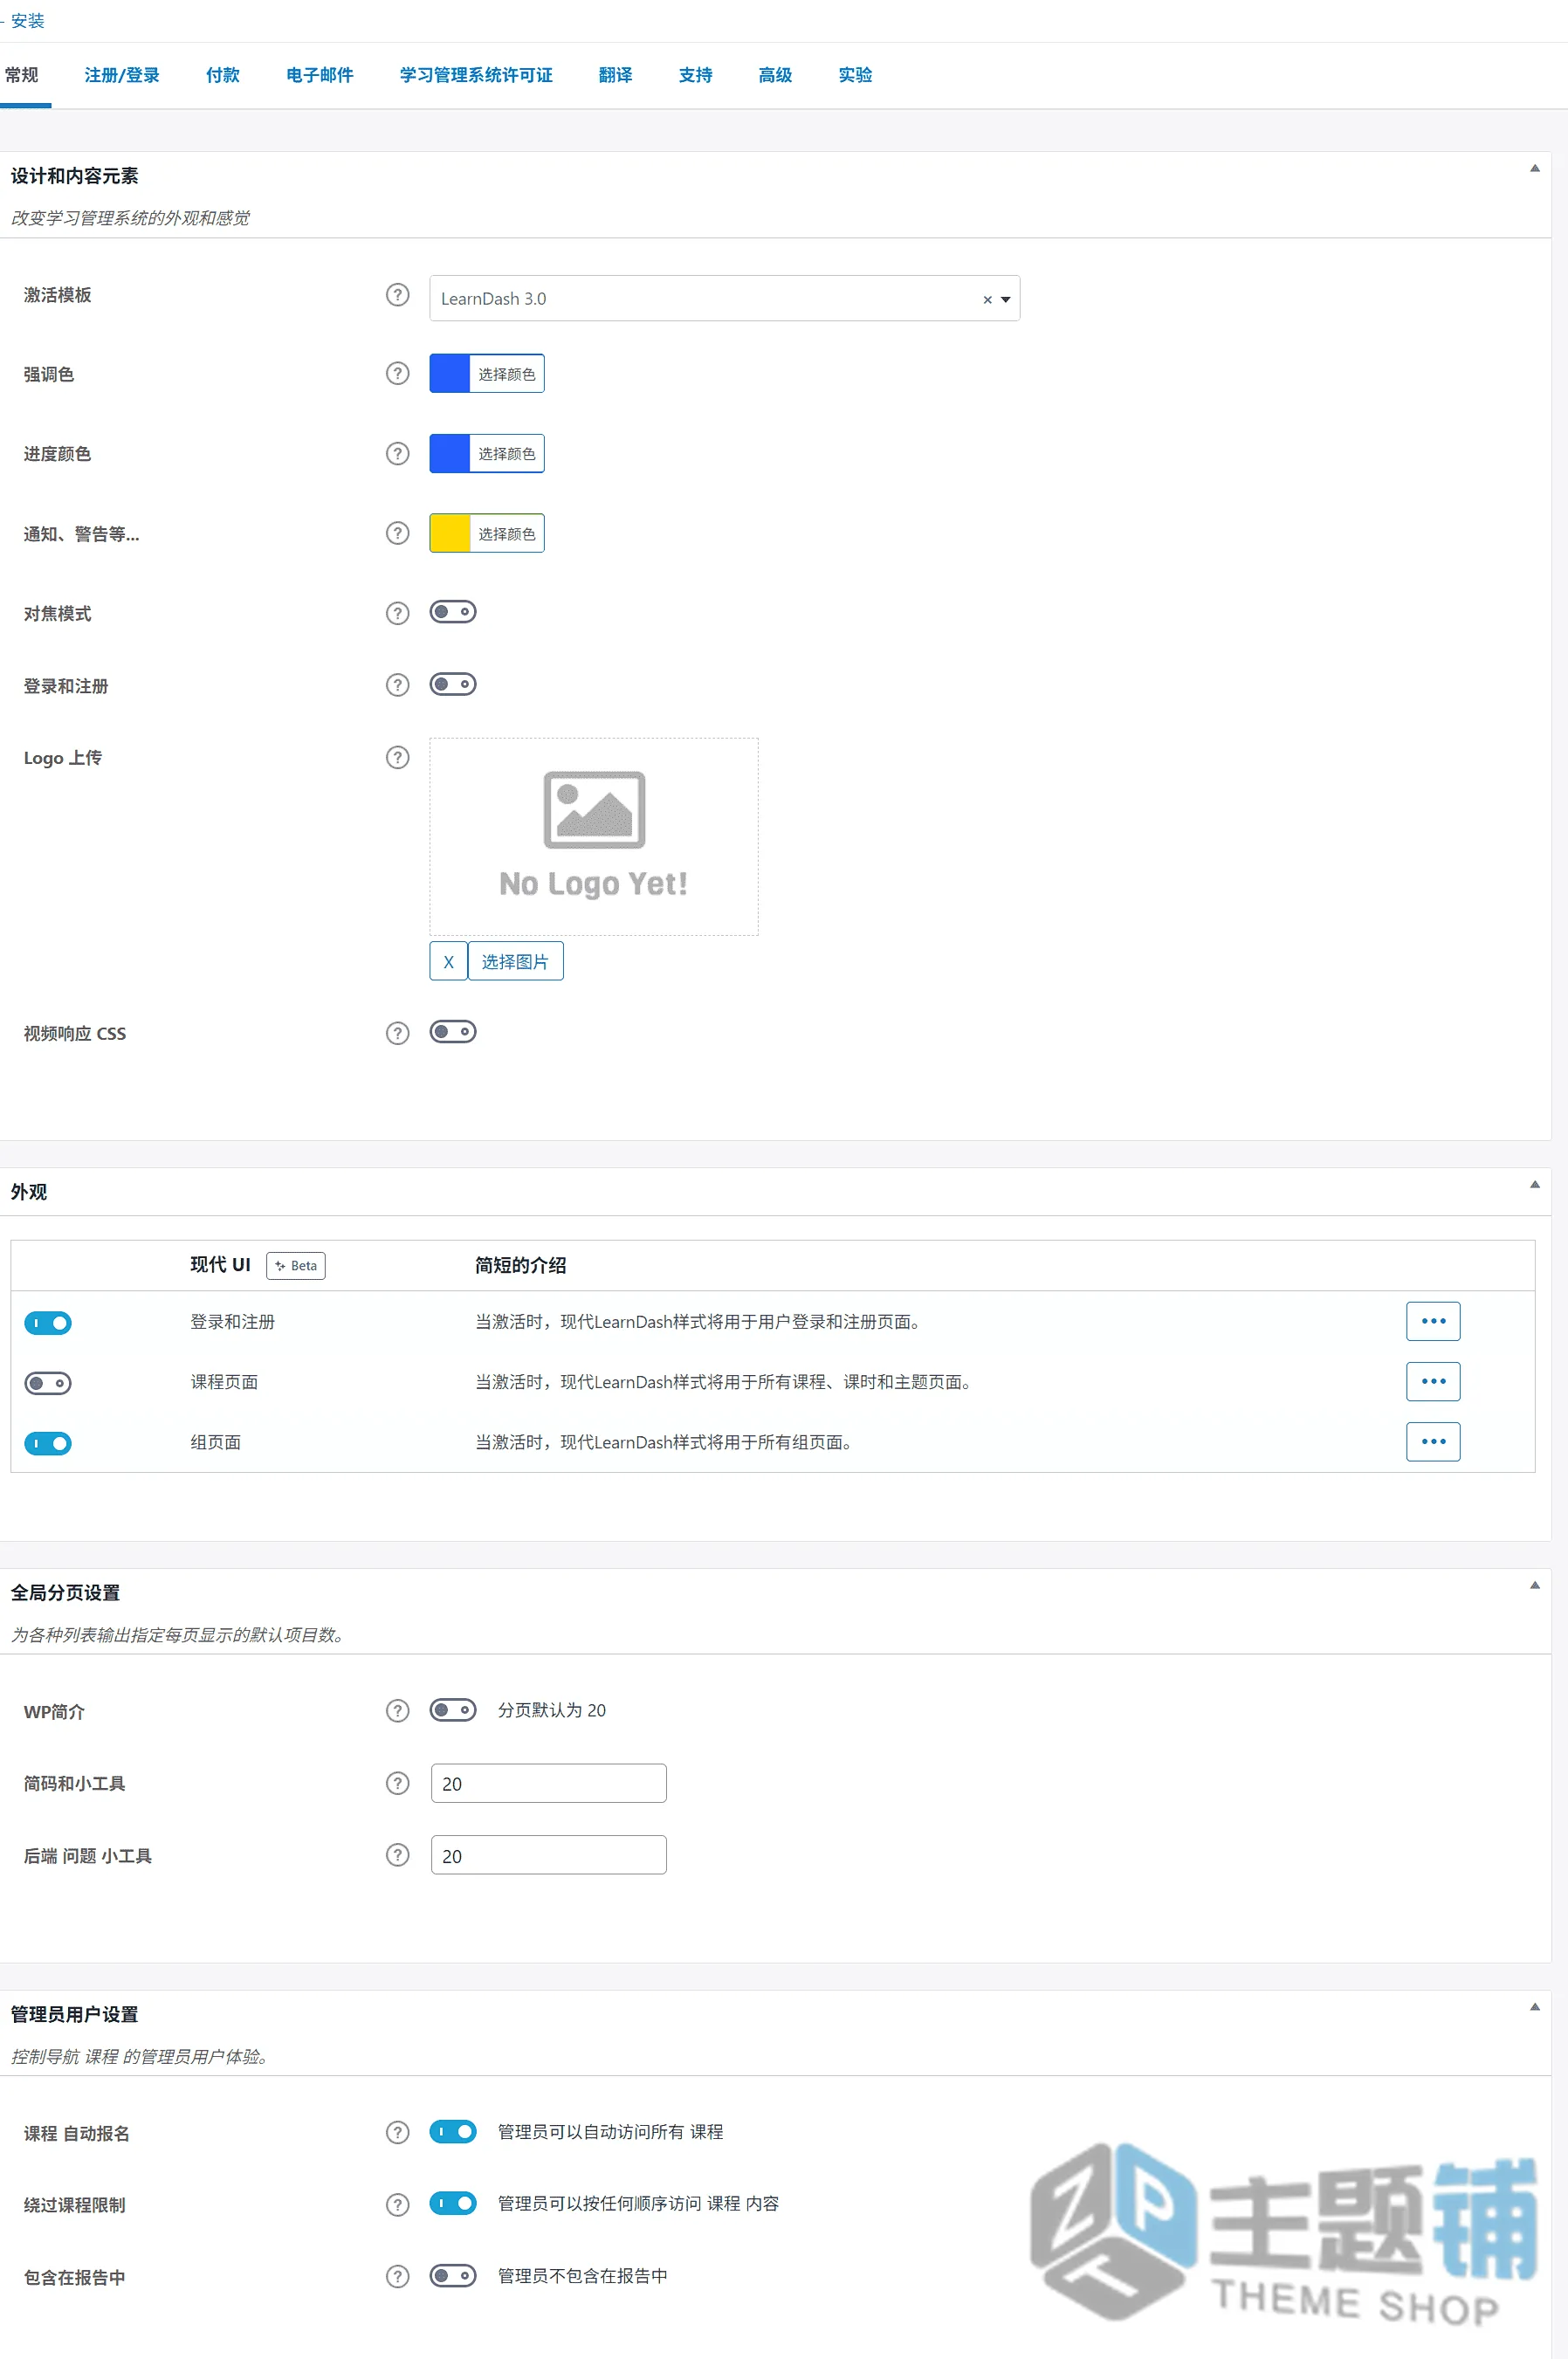Open more options for 登录和注册 row
This screenshot has height=2359, width=1568.
[x=1433, y=1321]
